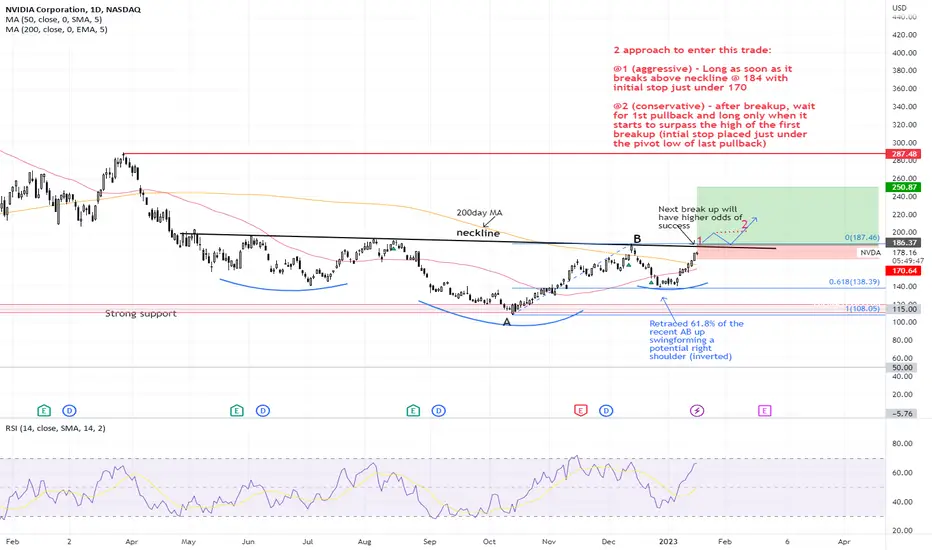Click the "neckline" text annotation
This screenshot has height=550, width=932.
478,233
